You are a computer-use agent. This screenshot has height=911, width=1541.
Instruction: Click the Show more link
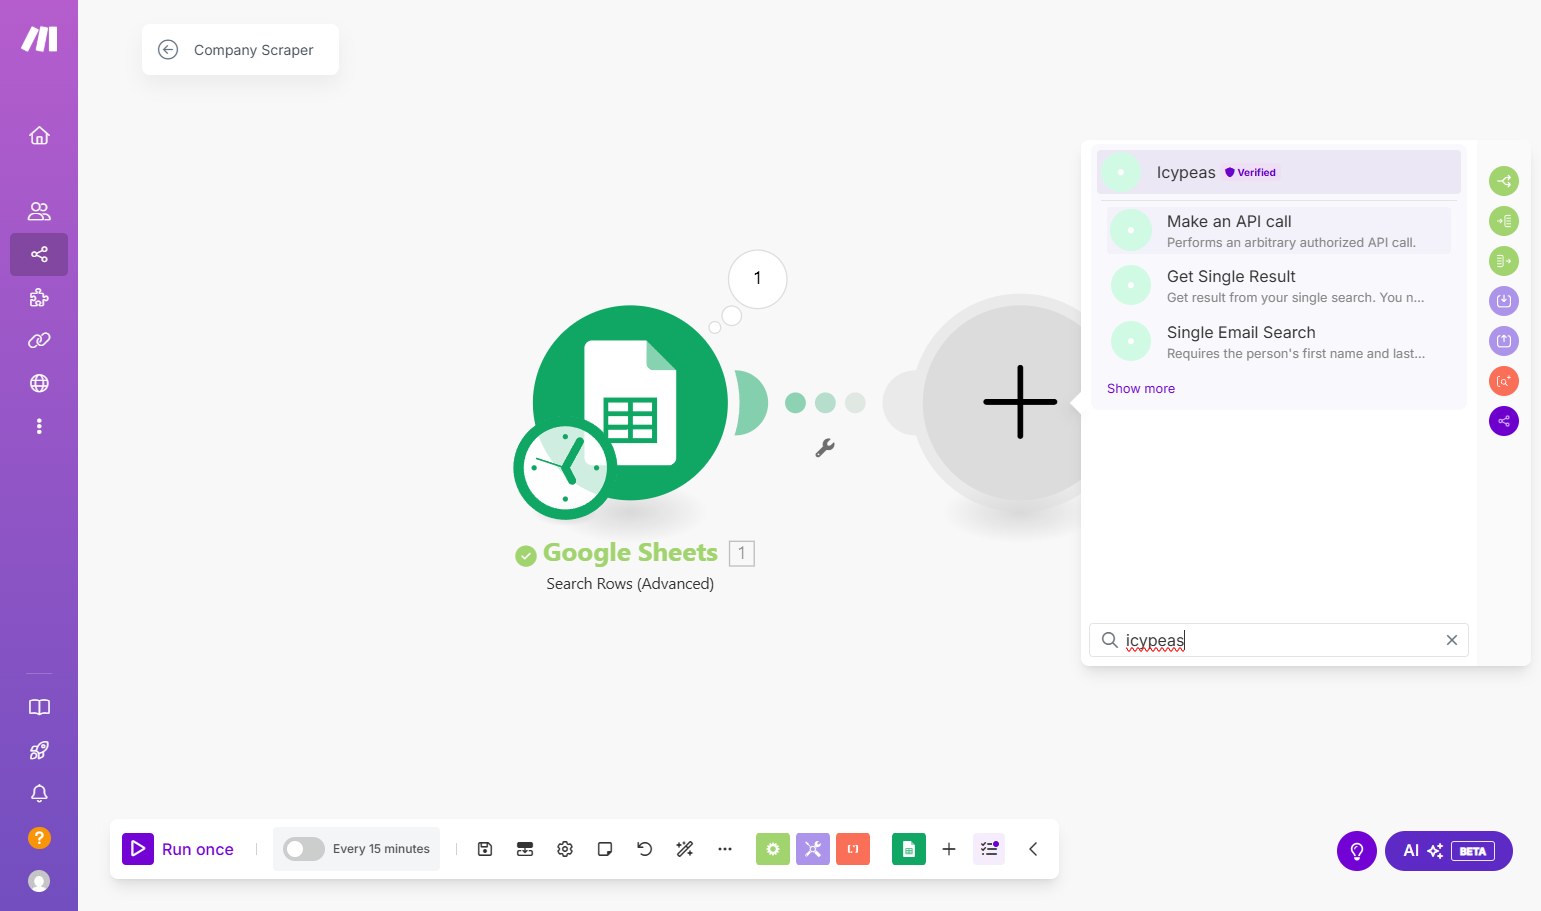coord(1141,389)
